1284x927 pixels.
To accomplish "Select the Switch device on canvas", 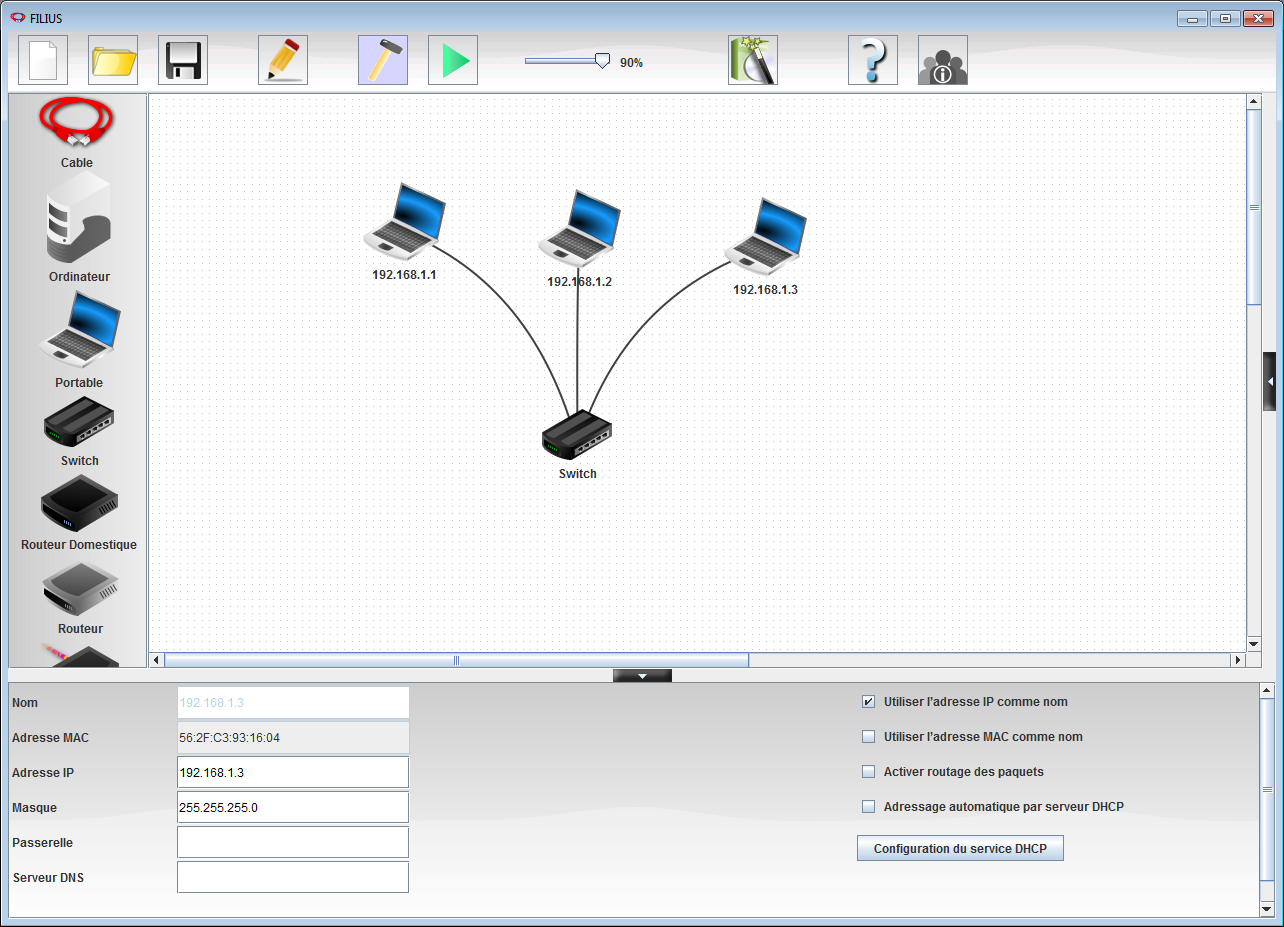I will tap(577, 434).
